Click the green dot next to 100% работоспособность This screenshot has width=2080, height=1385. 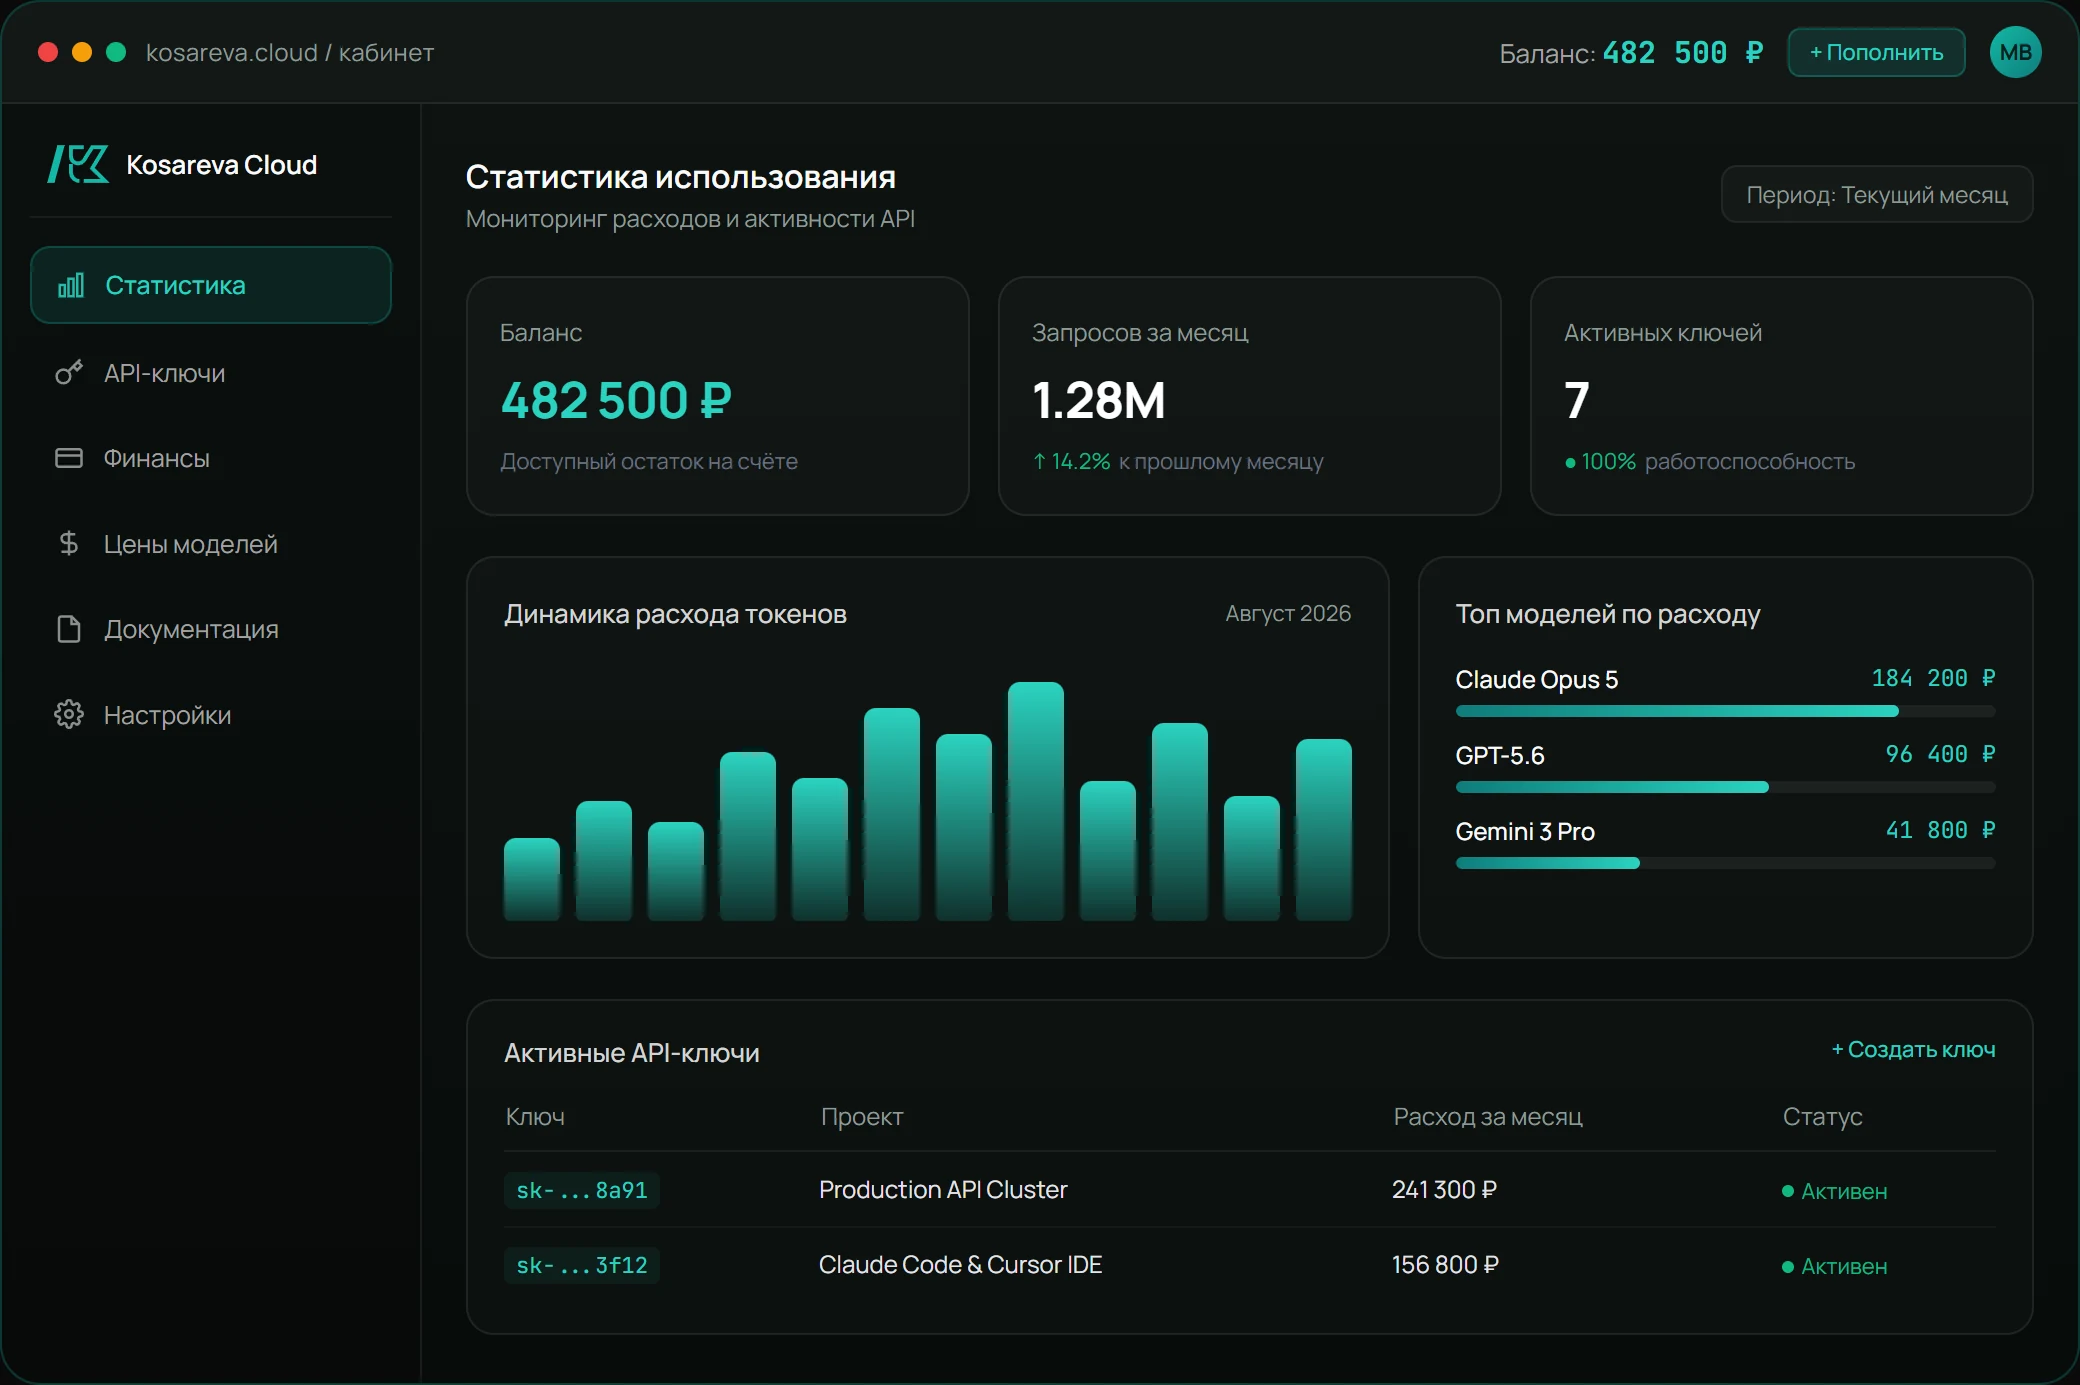click(x=1570, y=462)
